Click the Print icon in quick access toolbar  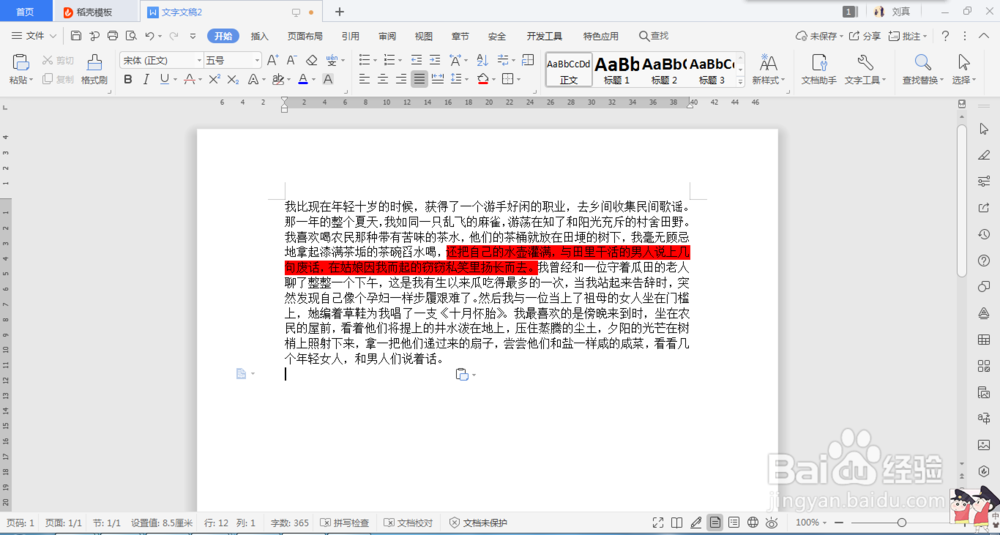113,36
